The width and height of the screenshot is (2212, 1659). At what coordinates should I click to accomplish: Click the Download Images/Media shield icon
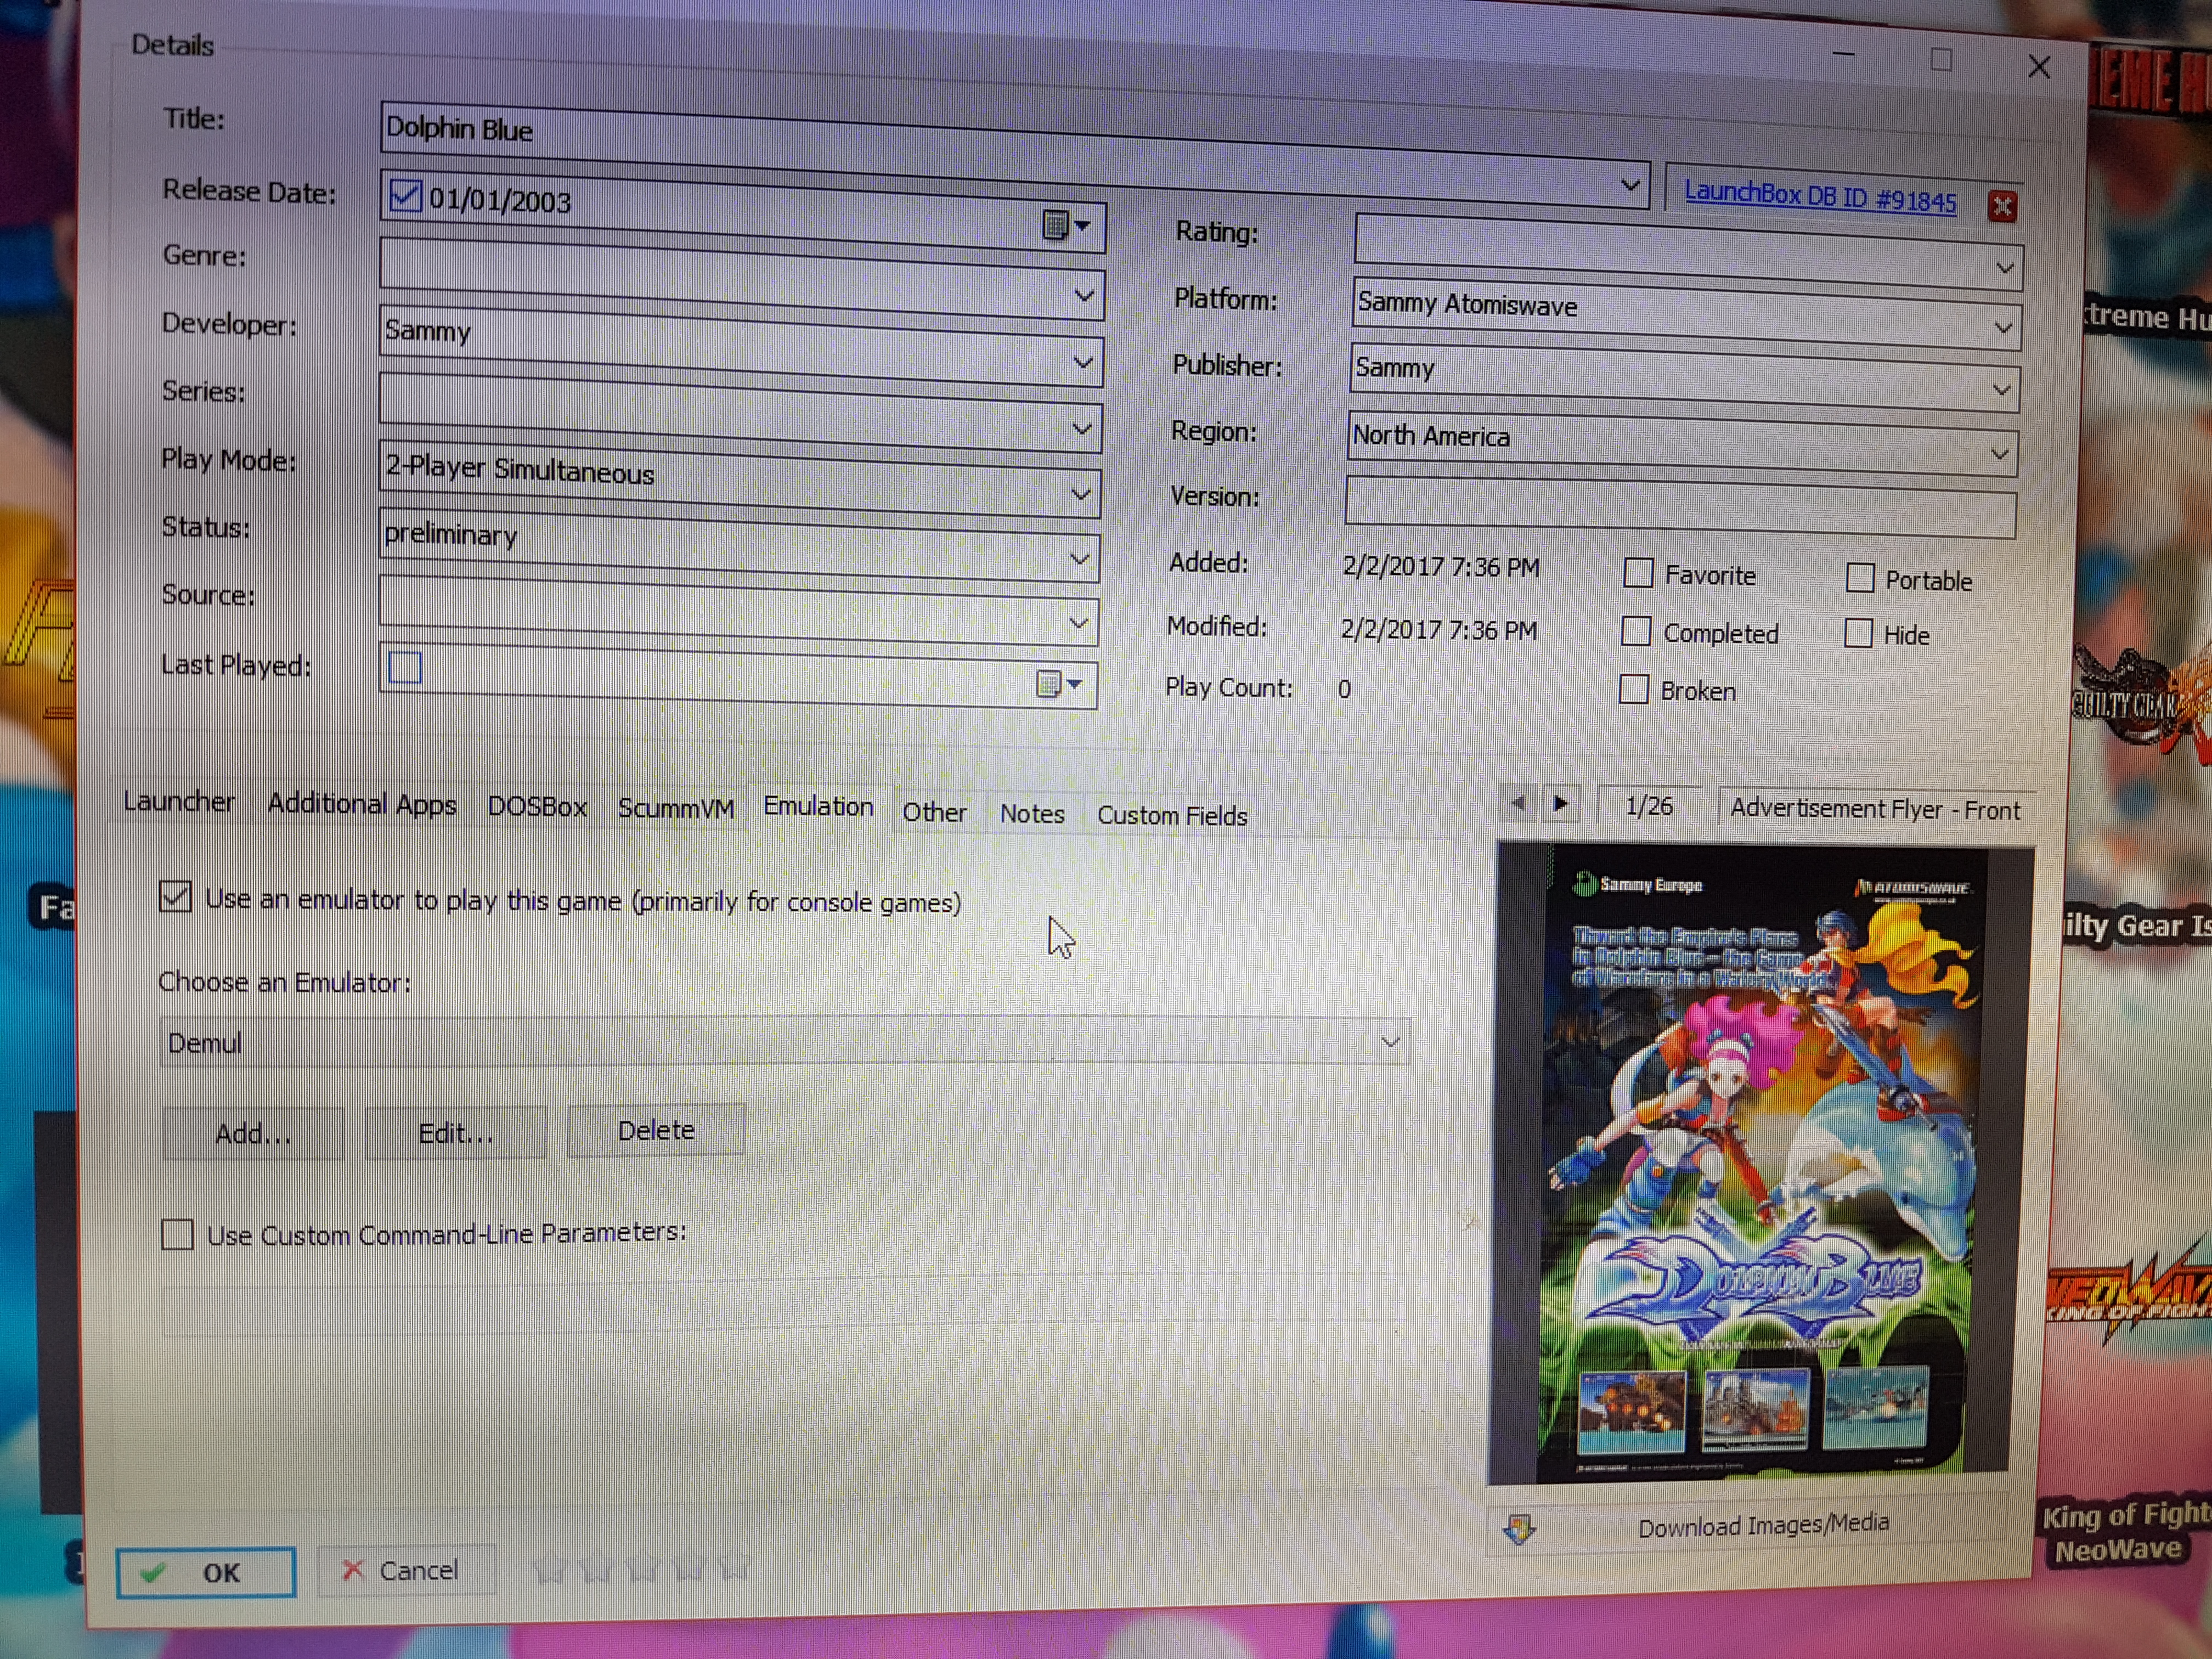click(x=1519, y=1528)
